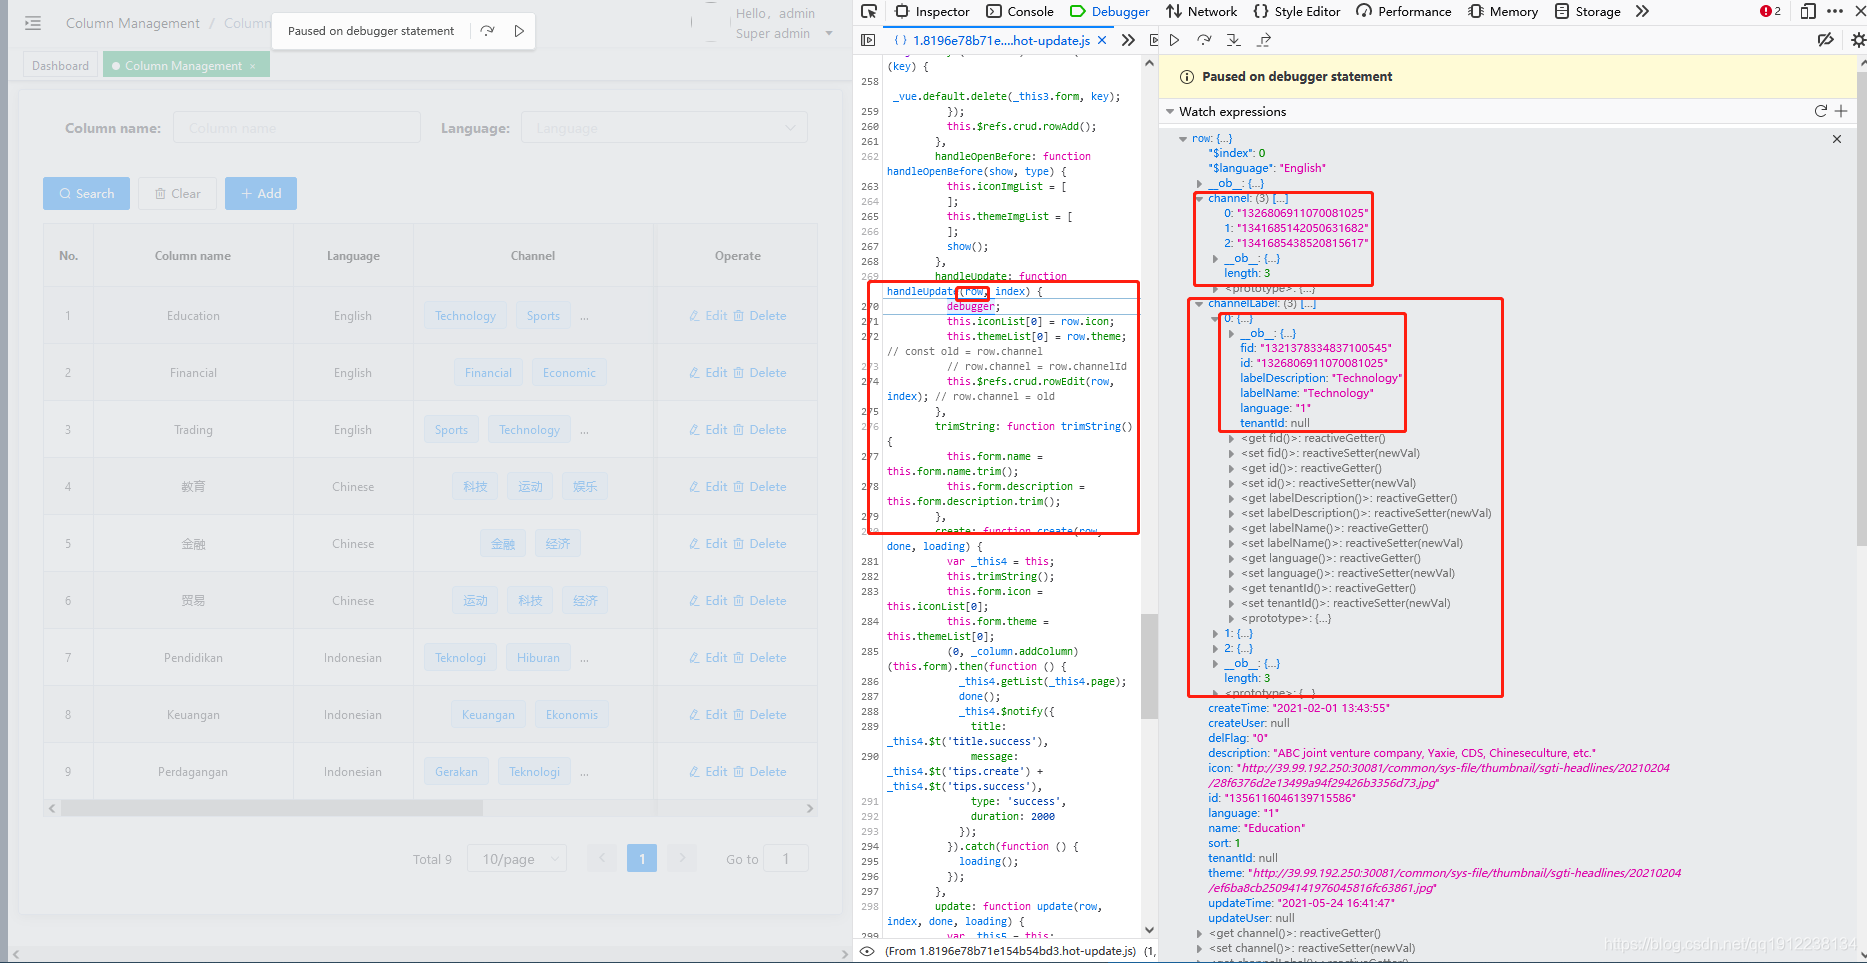Edit the Financial row
Screen dimensions: 1867x963
708,373
